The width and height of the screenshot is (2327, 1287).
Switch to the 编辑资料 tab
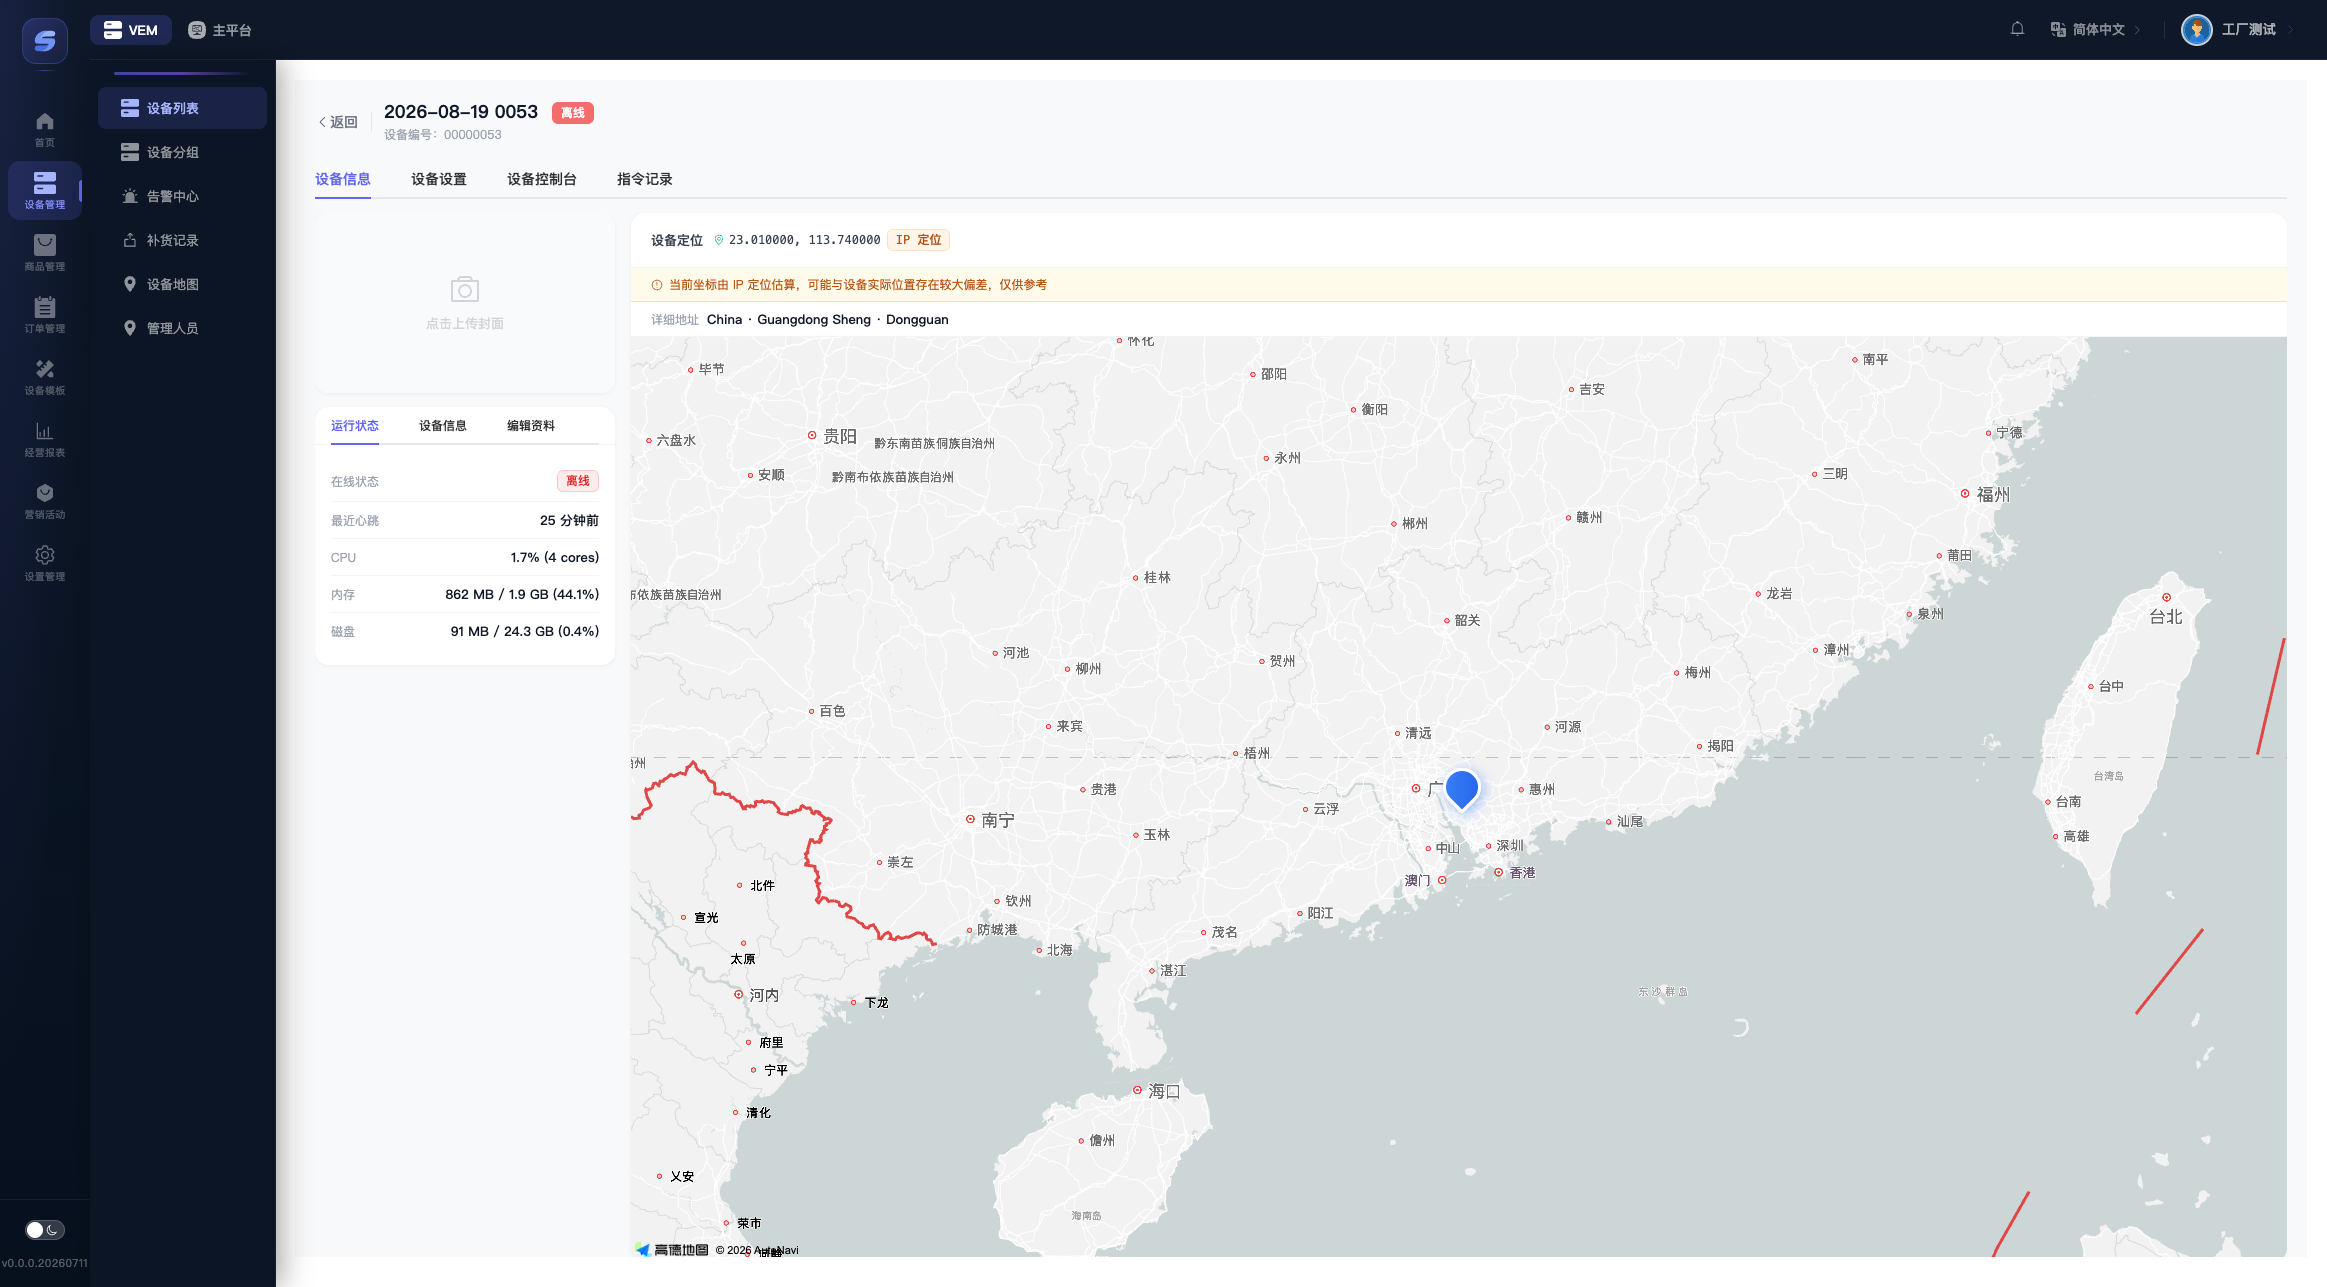[x=531, y=426]
